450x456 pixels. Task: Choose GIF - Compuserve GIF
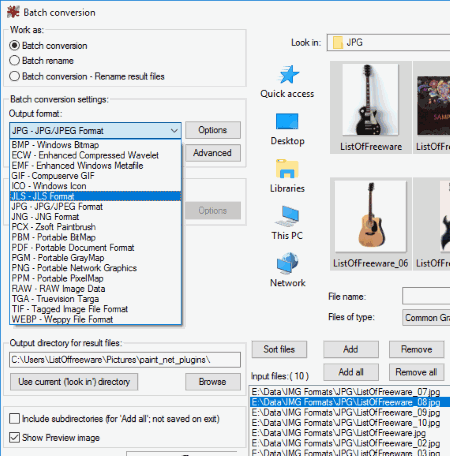click(x=95, y=176)
